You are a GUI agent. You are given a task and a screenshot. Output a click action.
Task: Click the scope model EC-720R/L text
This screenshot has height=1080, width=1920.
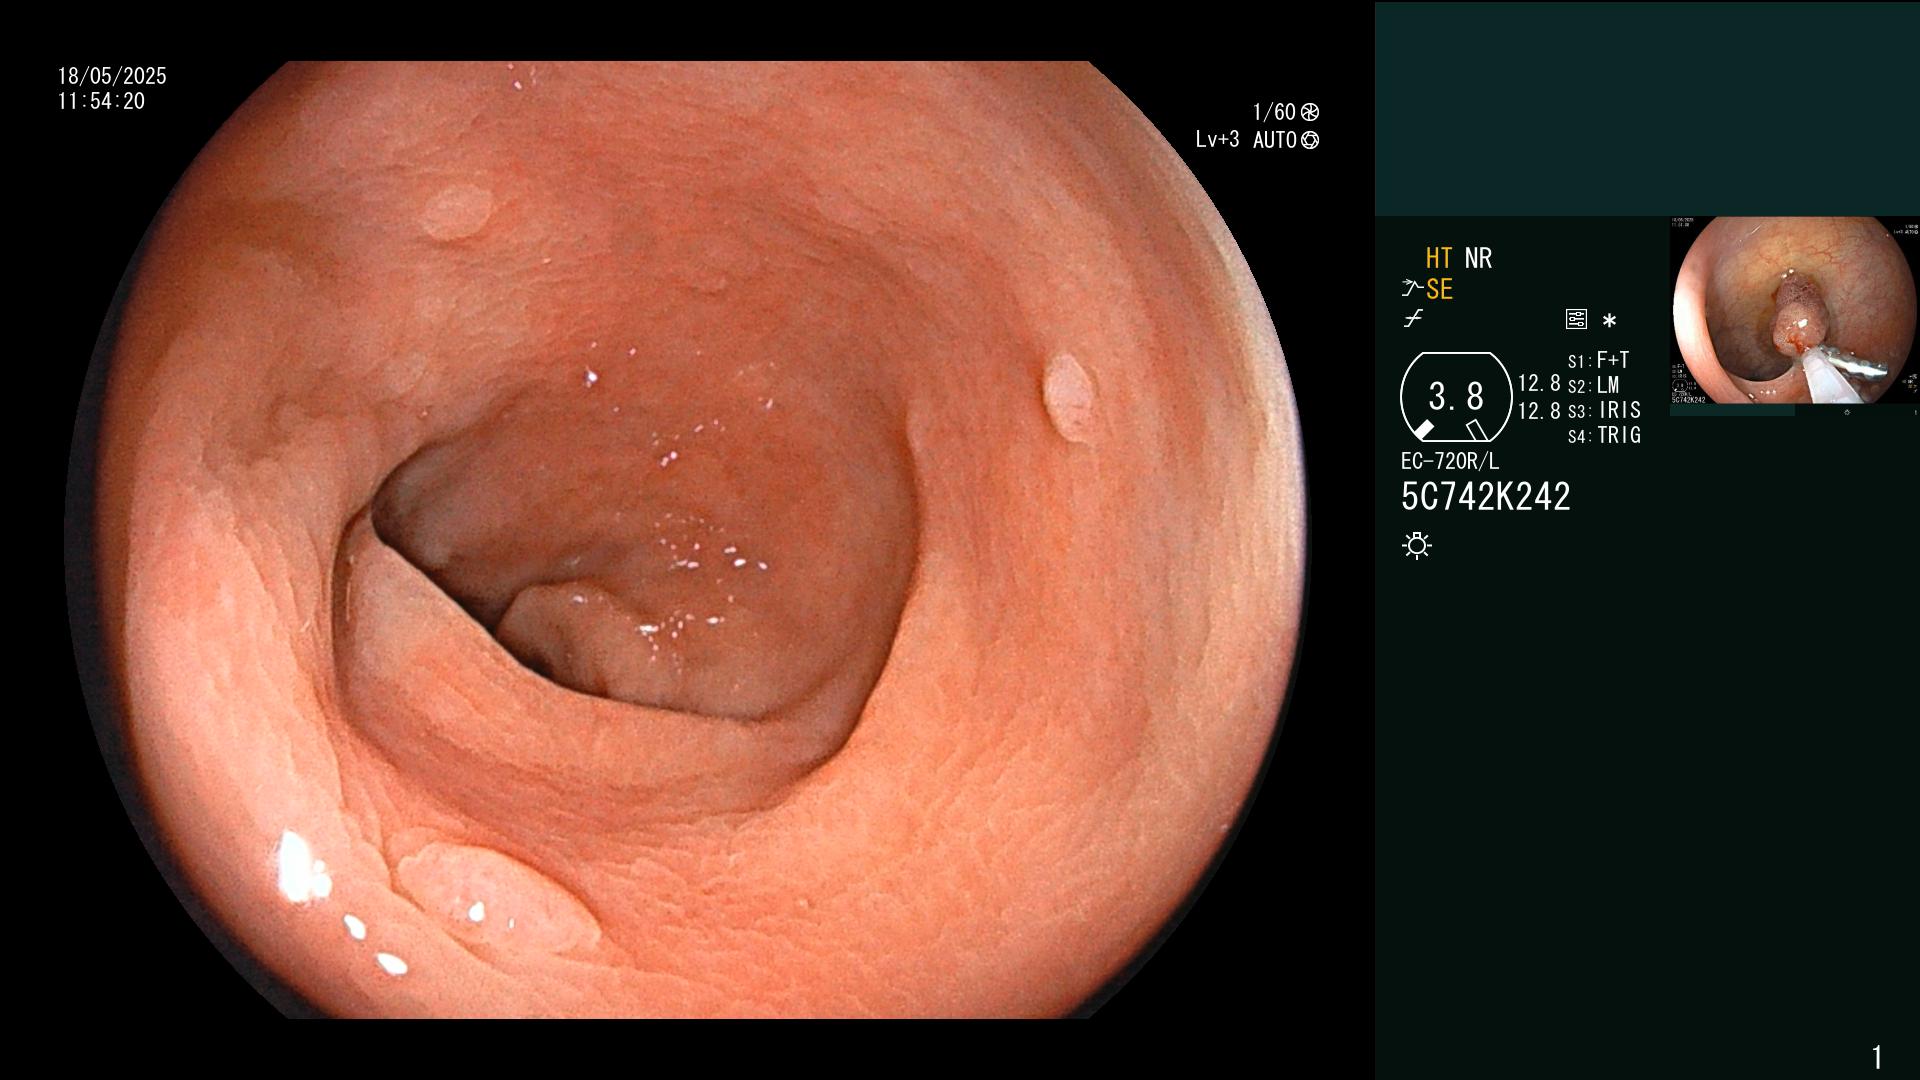(x=1450, y=461)
